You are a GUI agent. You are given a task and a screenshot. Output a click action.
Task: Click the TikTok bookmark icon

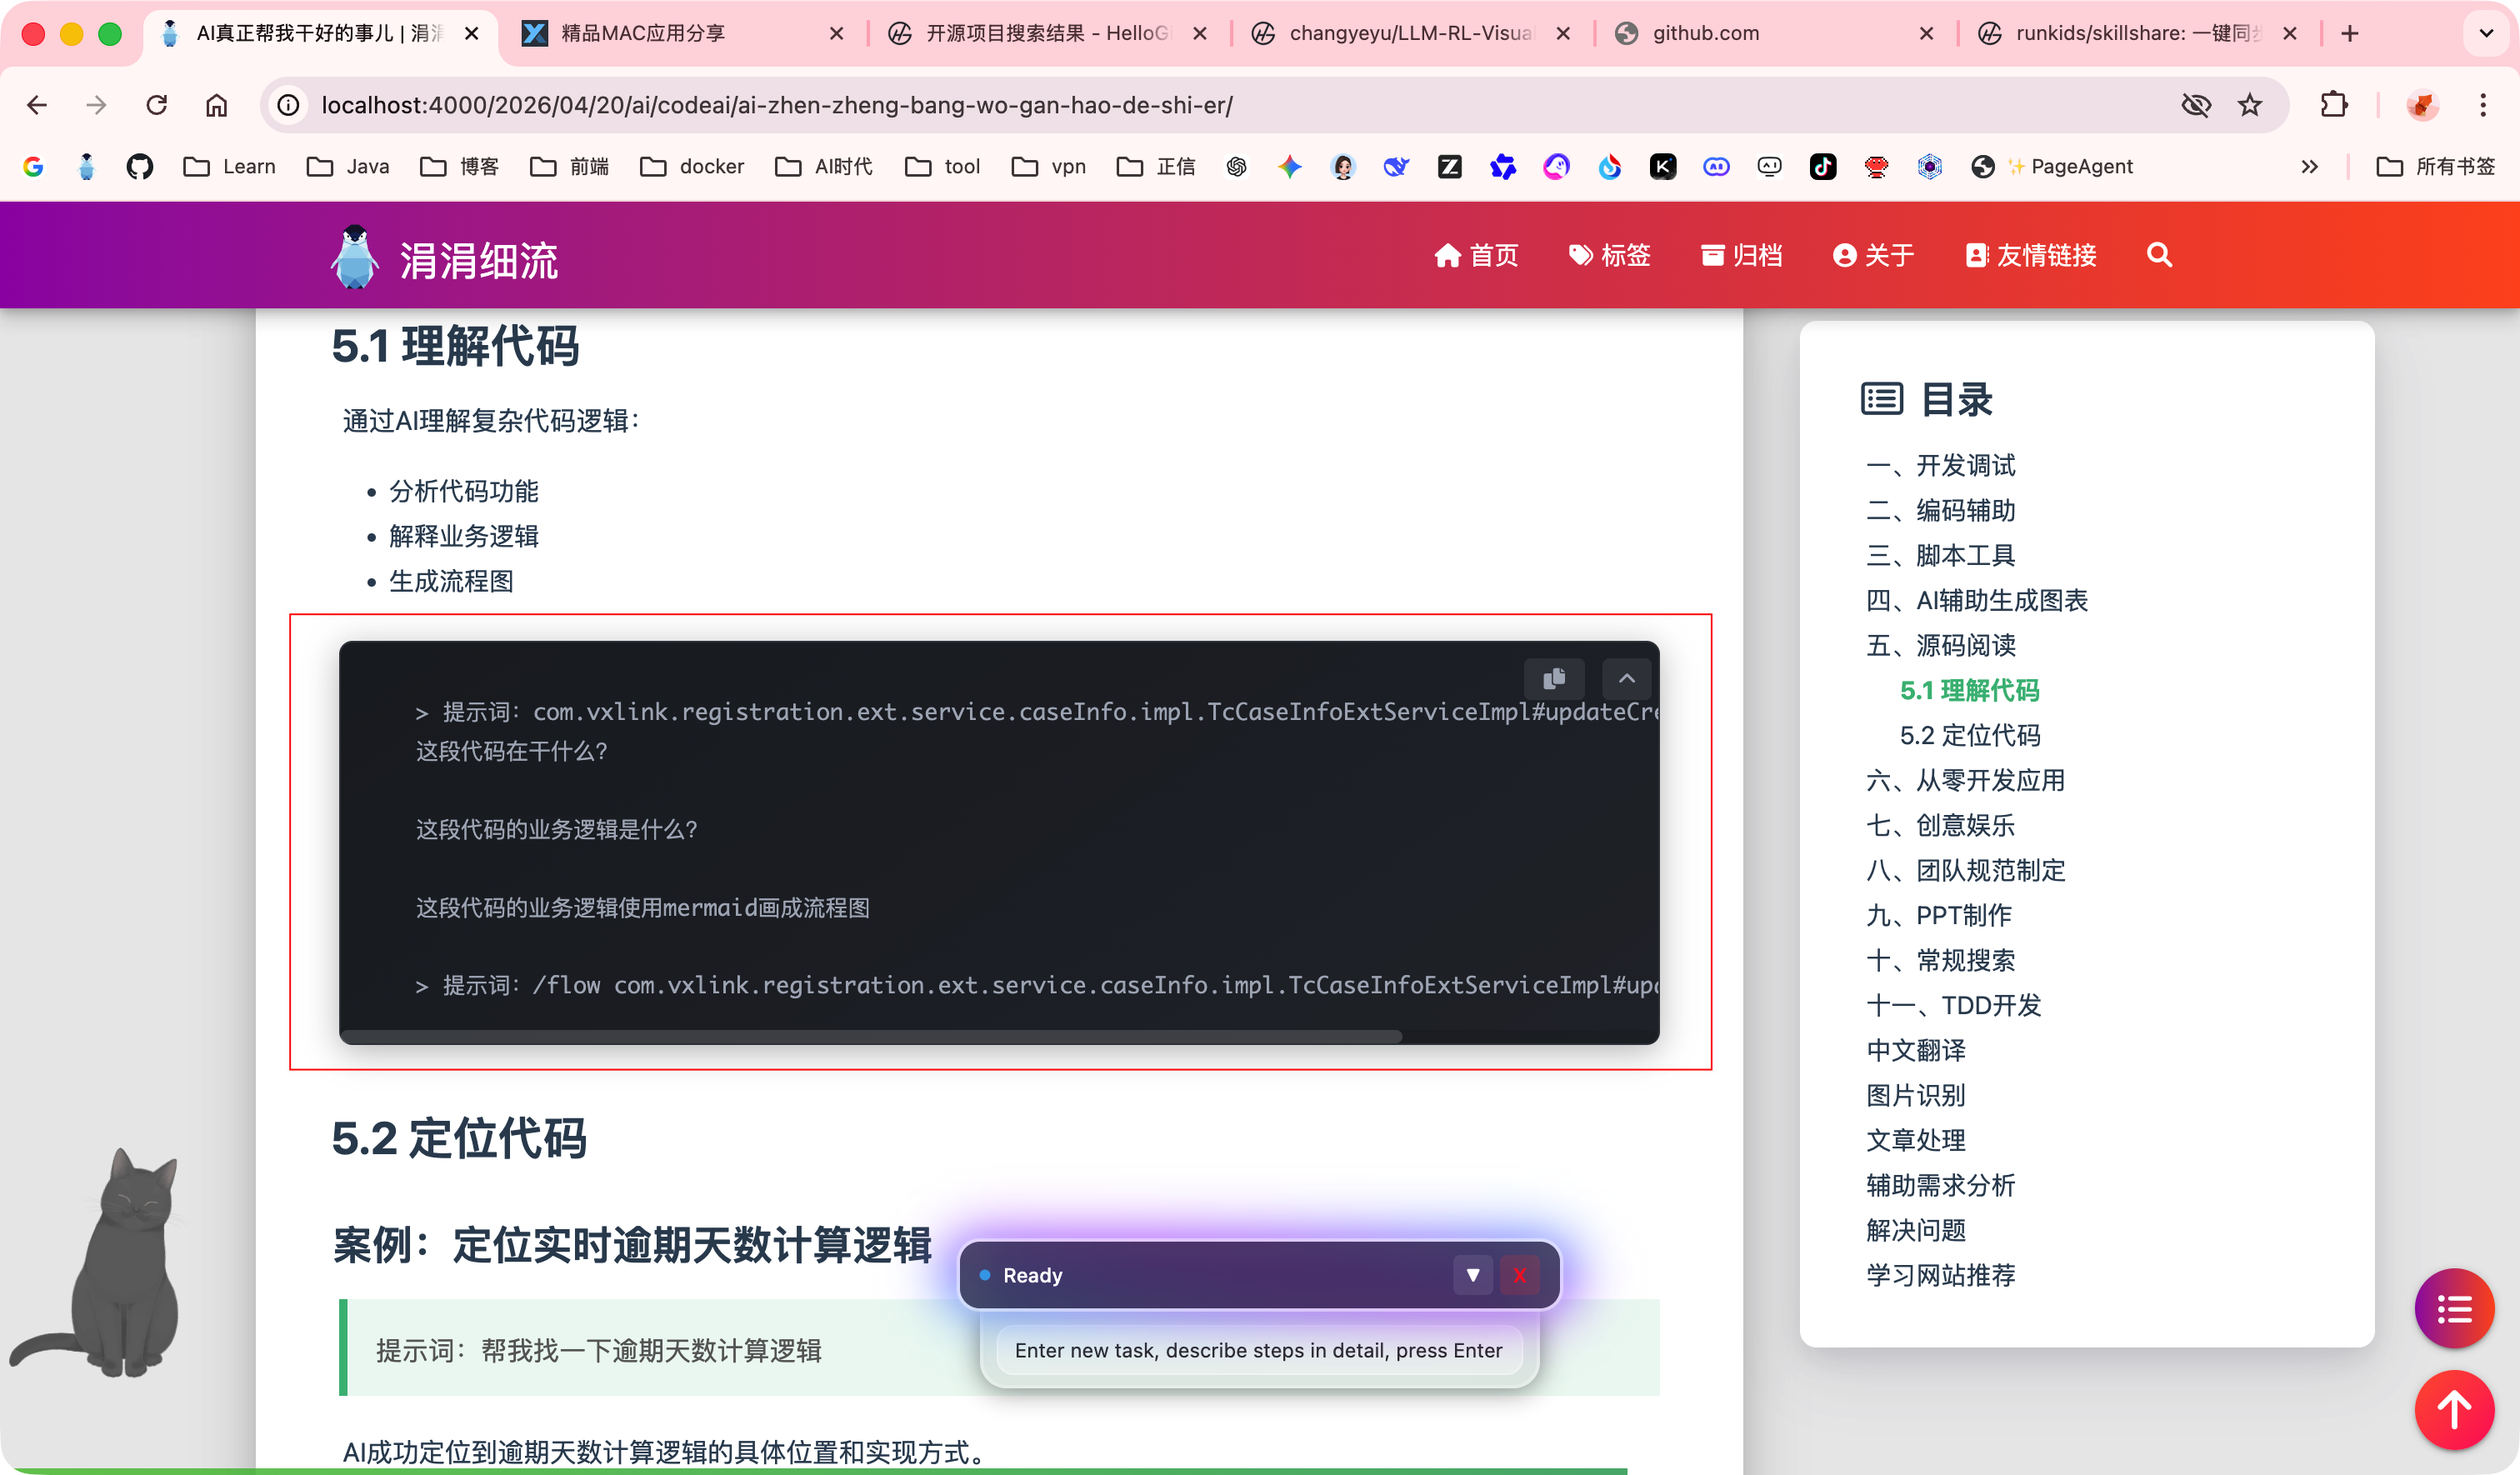point(1823,166)
